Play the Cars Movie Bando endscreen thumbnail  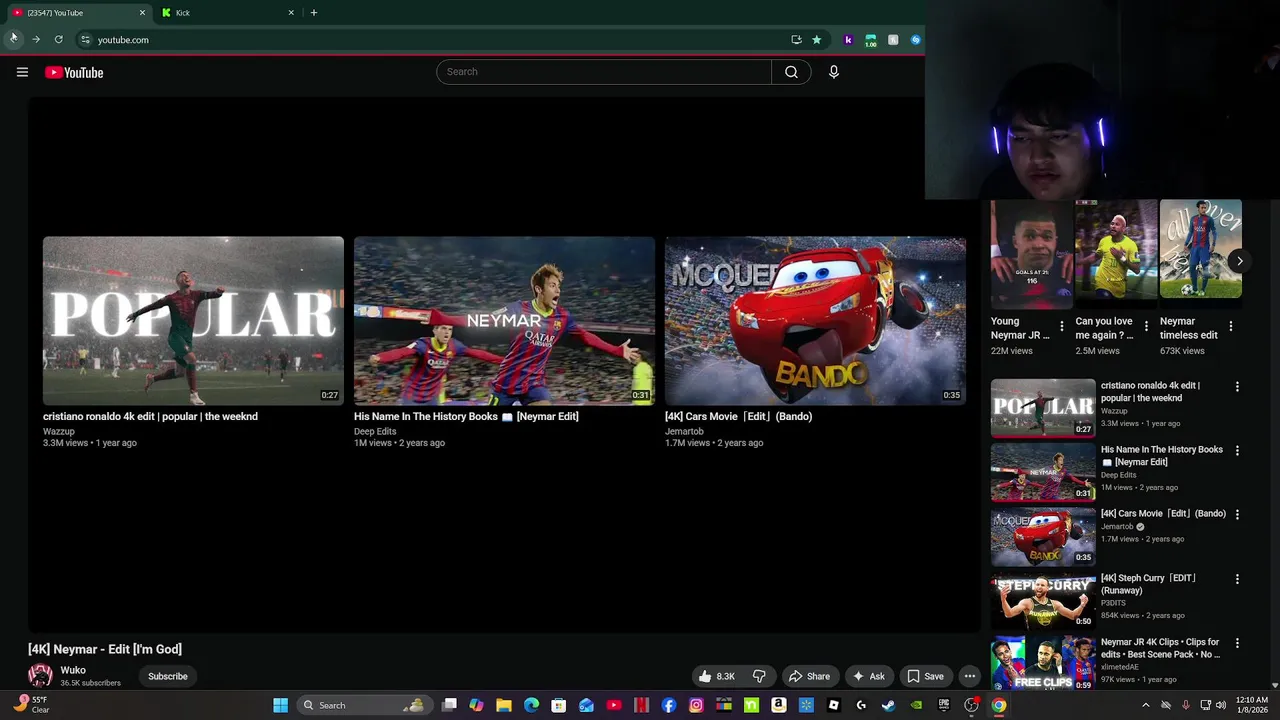click(815, 320)
